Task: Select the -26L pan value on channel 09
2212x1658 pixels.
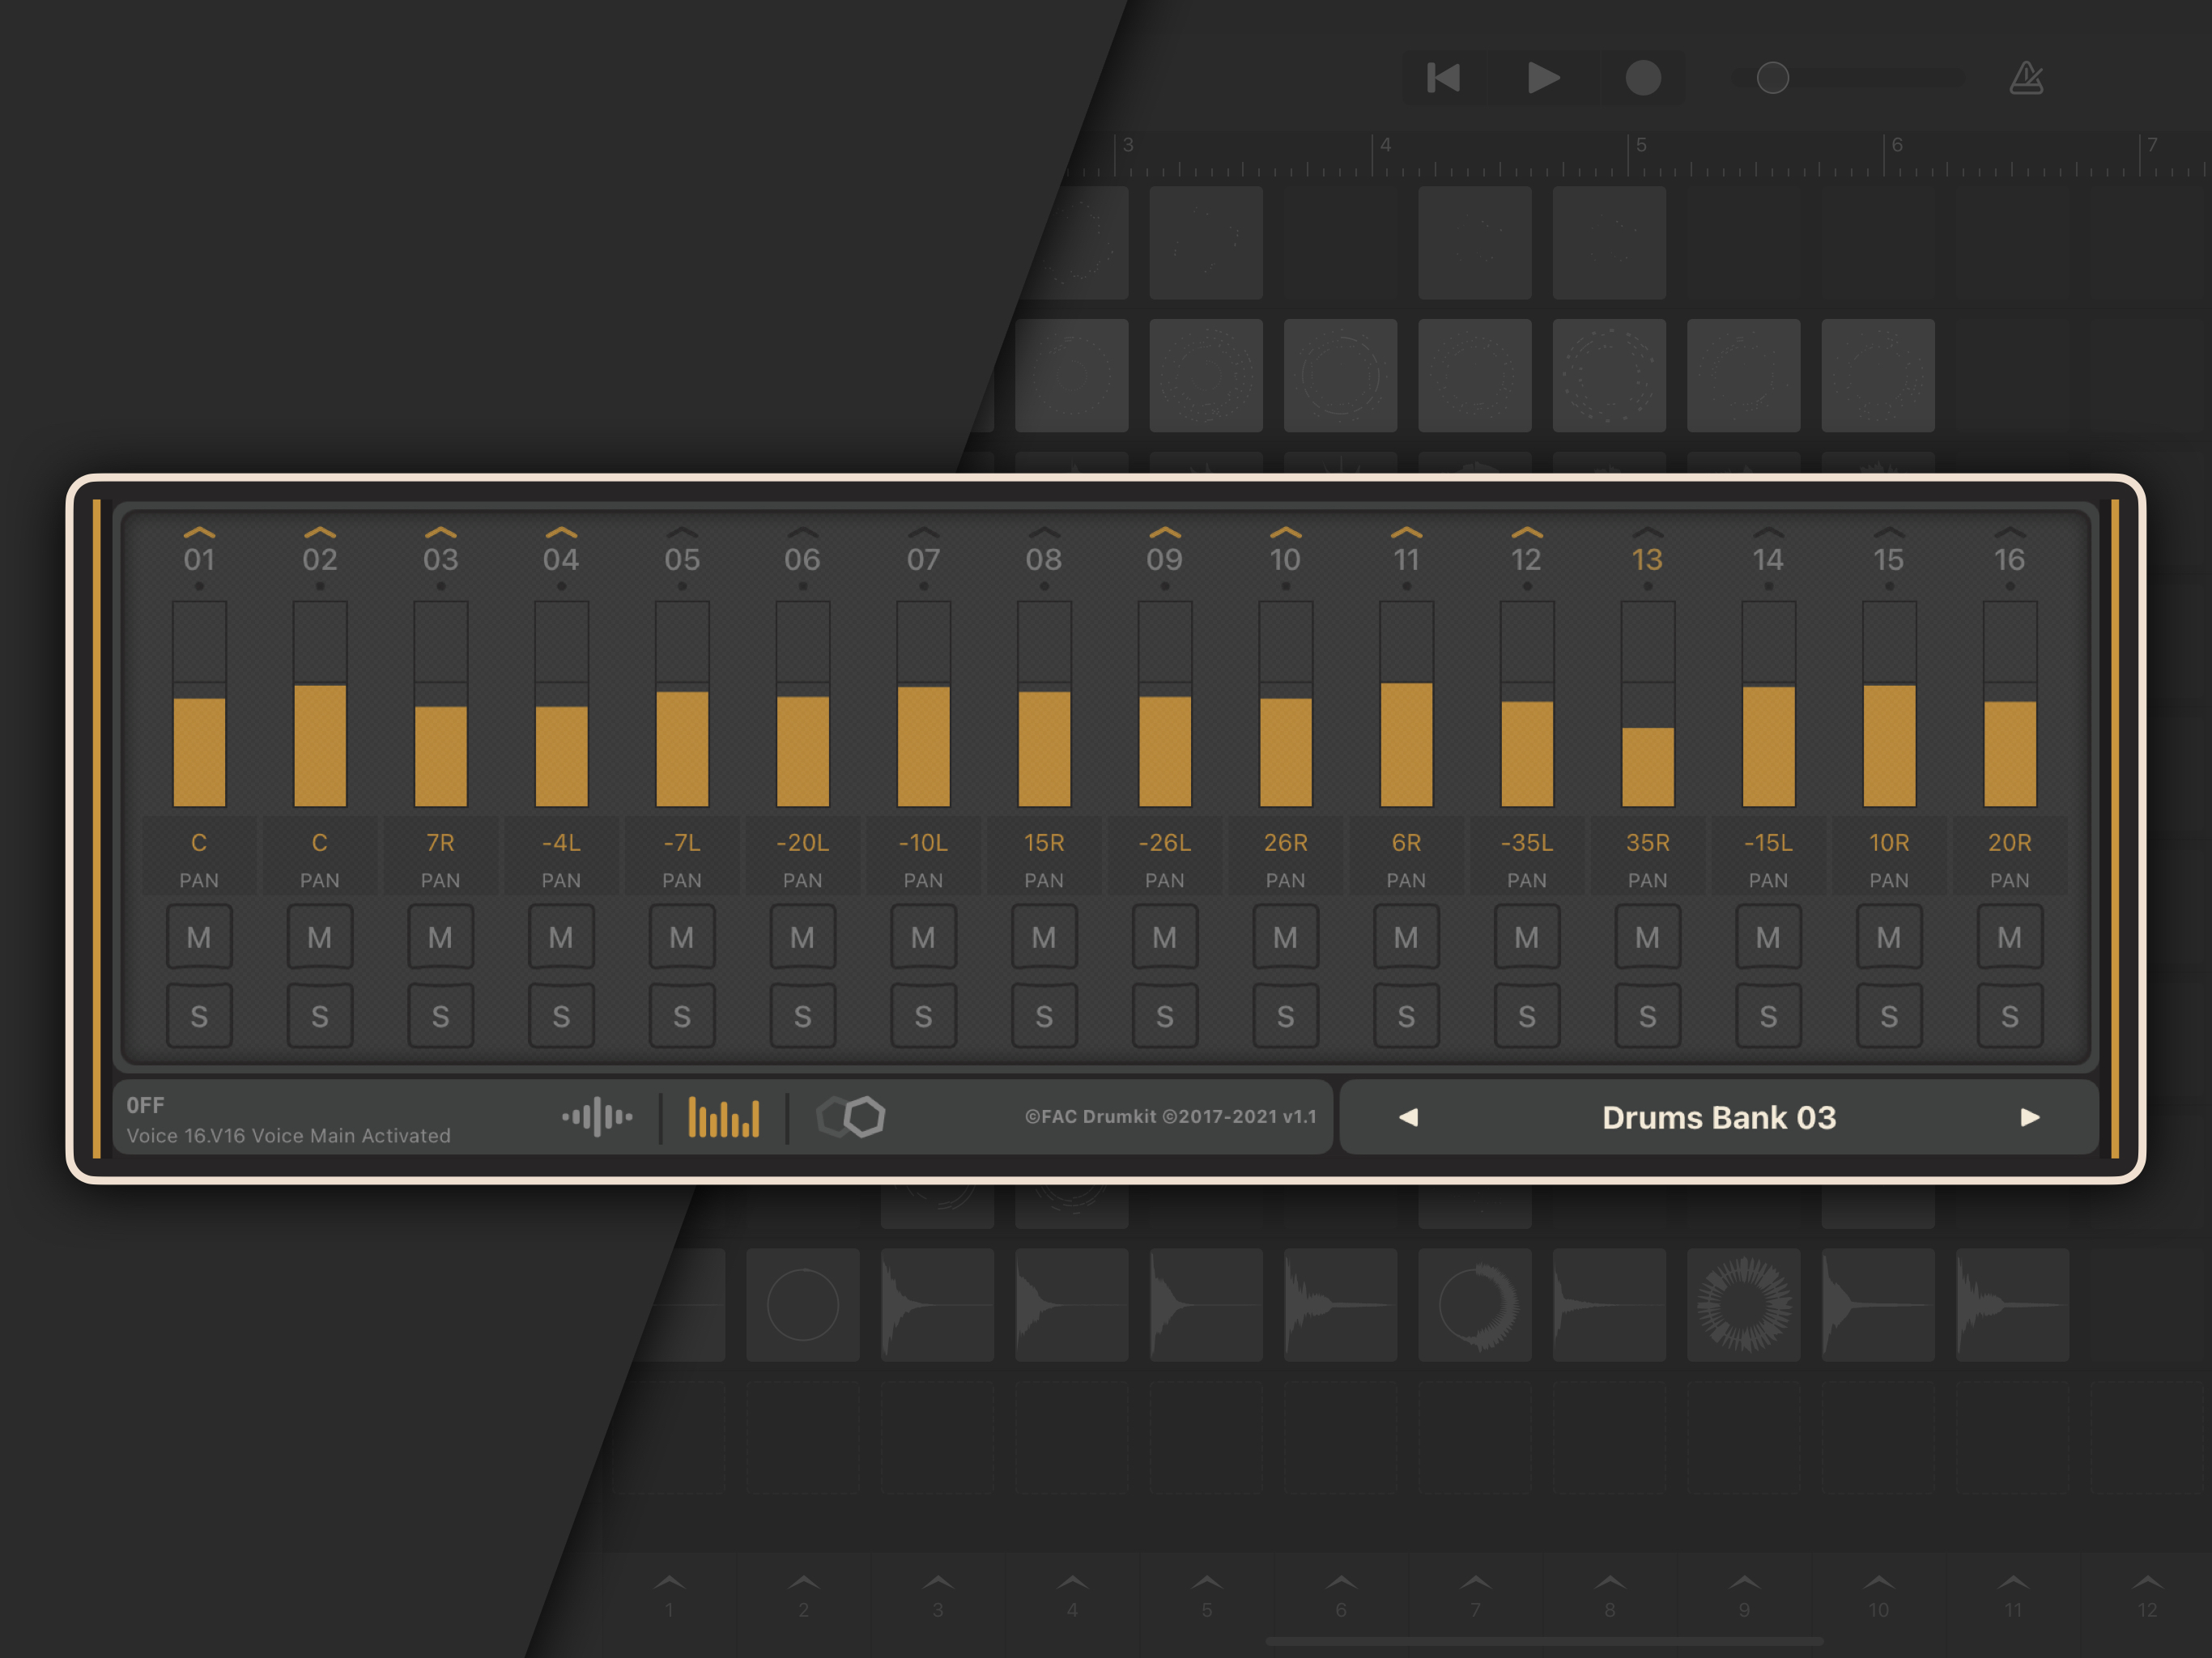Action: pos(1164,843)
